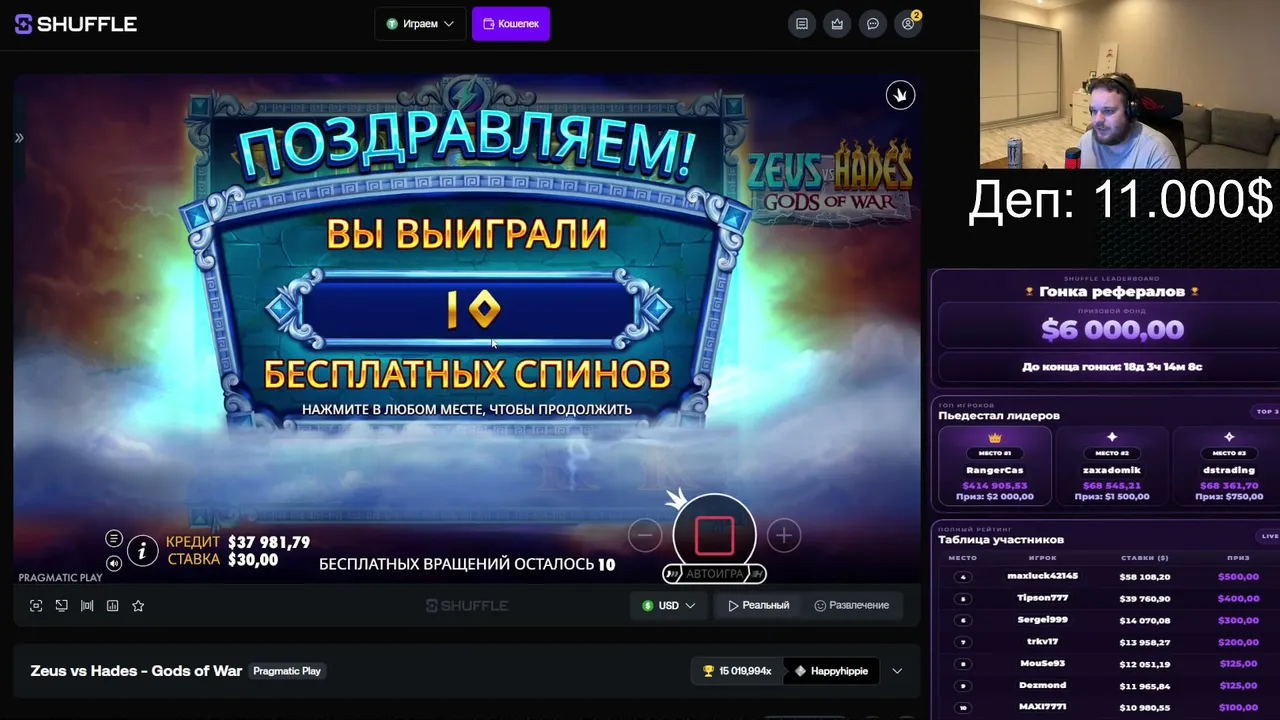Click the TOP 3 badge
This screenshot has width=1280, height=720.
[1266, 412]
